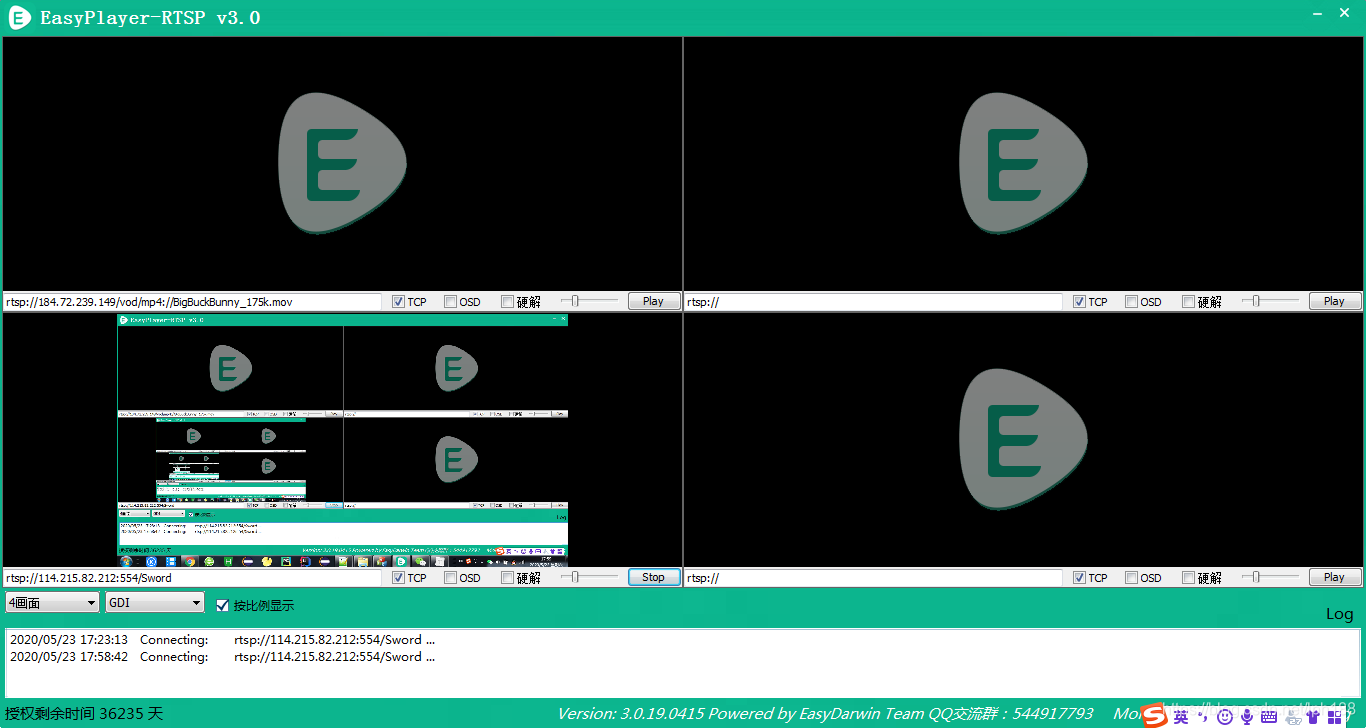Click the 114.215.82.212:554/Sword URL field
This screenshot has height=728, width=1366.
[x=193, y=577]
